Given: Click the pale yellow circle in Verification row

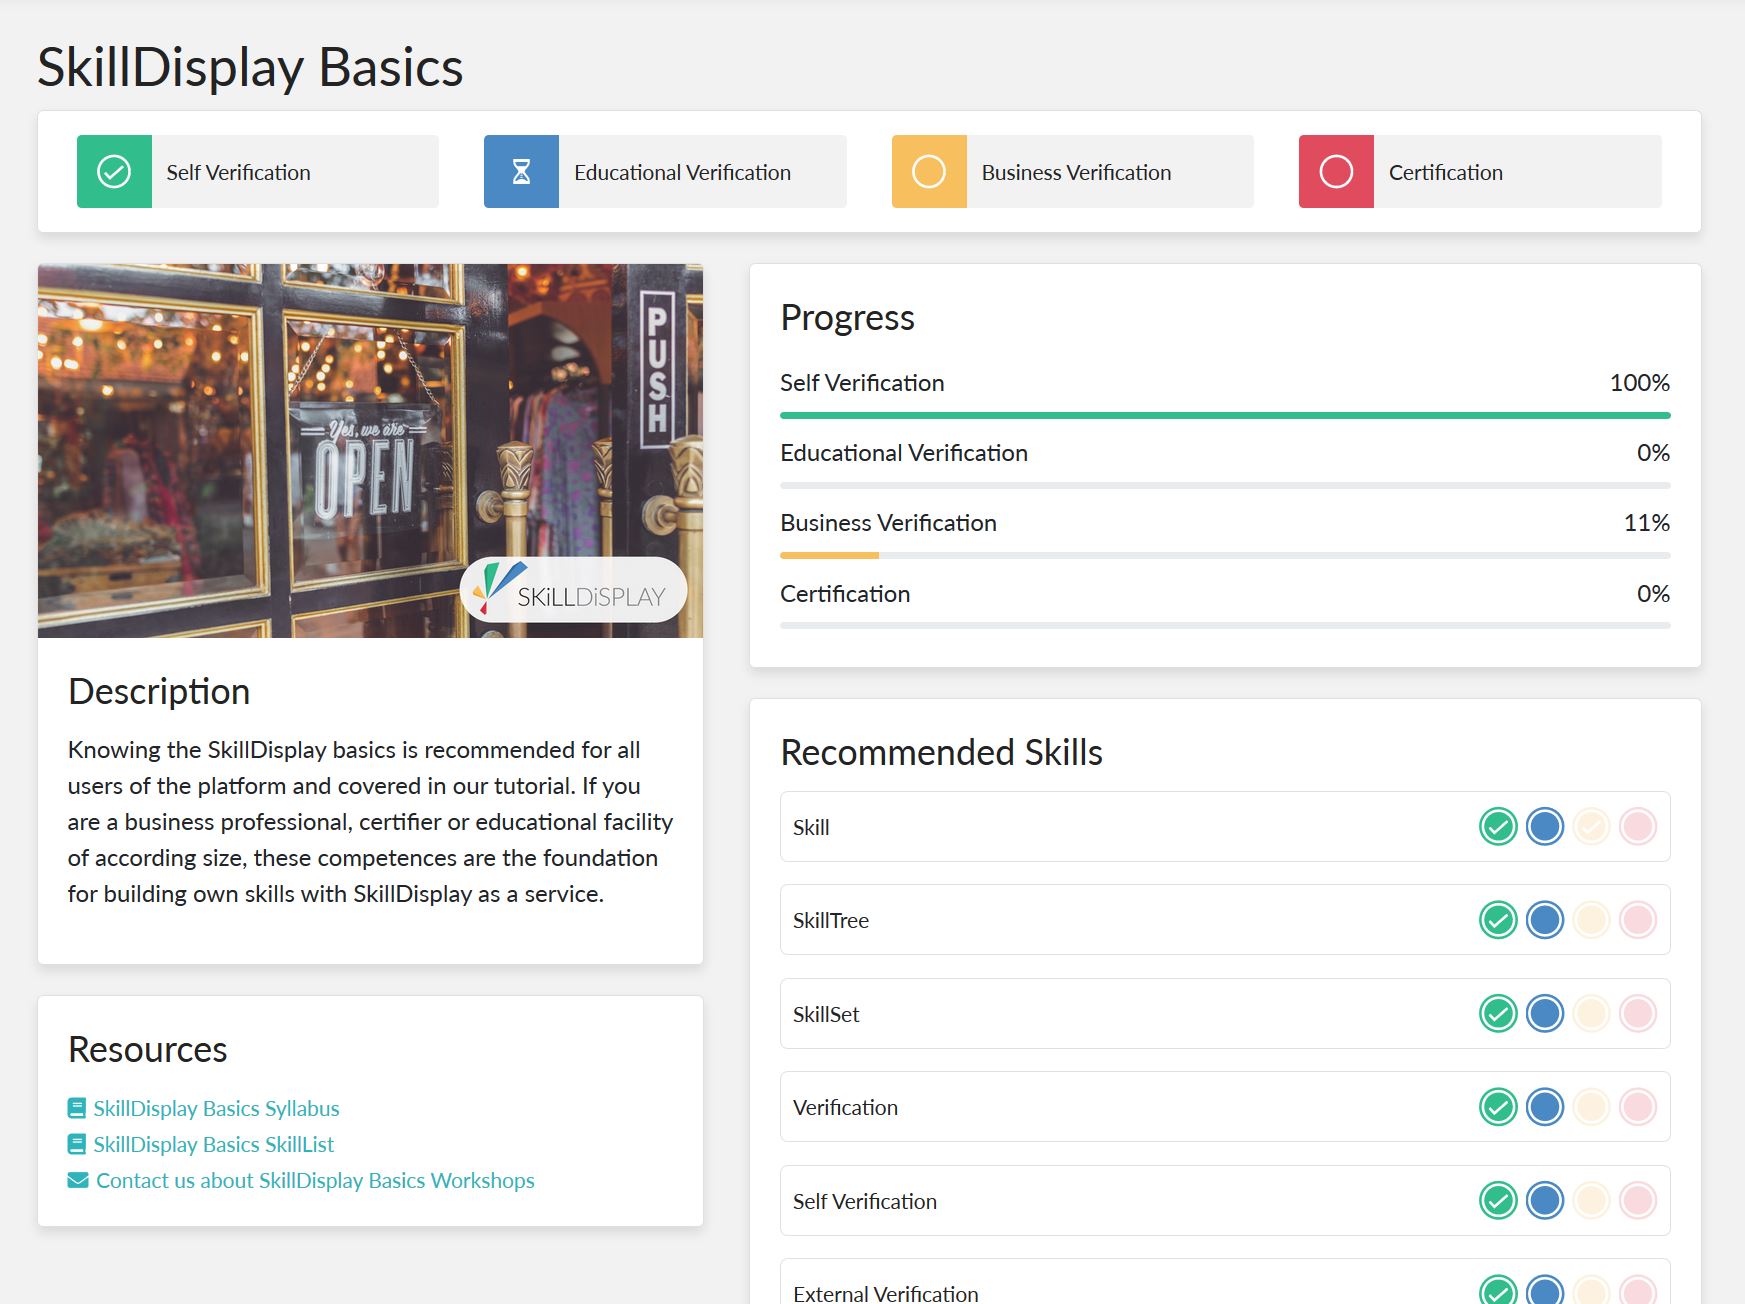Looking at the screenshot, I should (x=1591, y=1107).
